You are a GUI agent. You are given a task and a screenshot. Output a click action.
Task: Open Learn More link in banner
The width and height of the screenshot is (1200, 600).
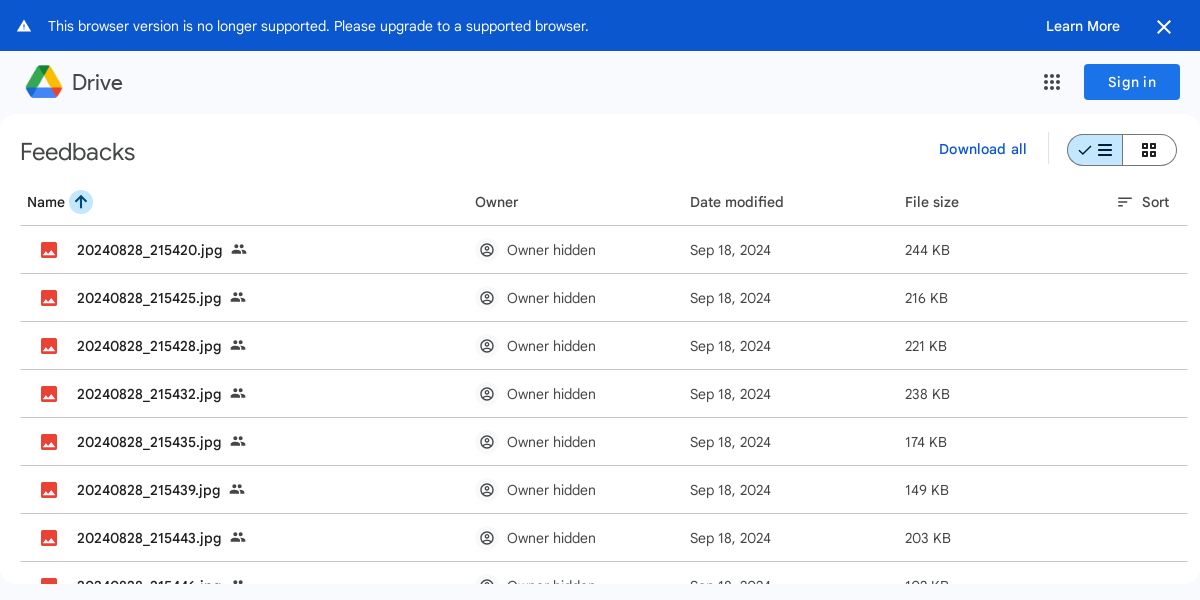(x=1082, y=27)
